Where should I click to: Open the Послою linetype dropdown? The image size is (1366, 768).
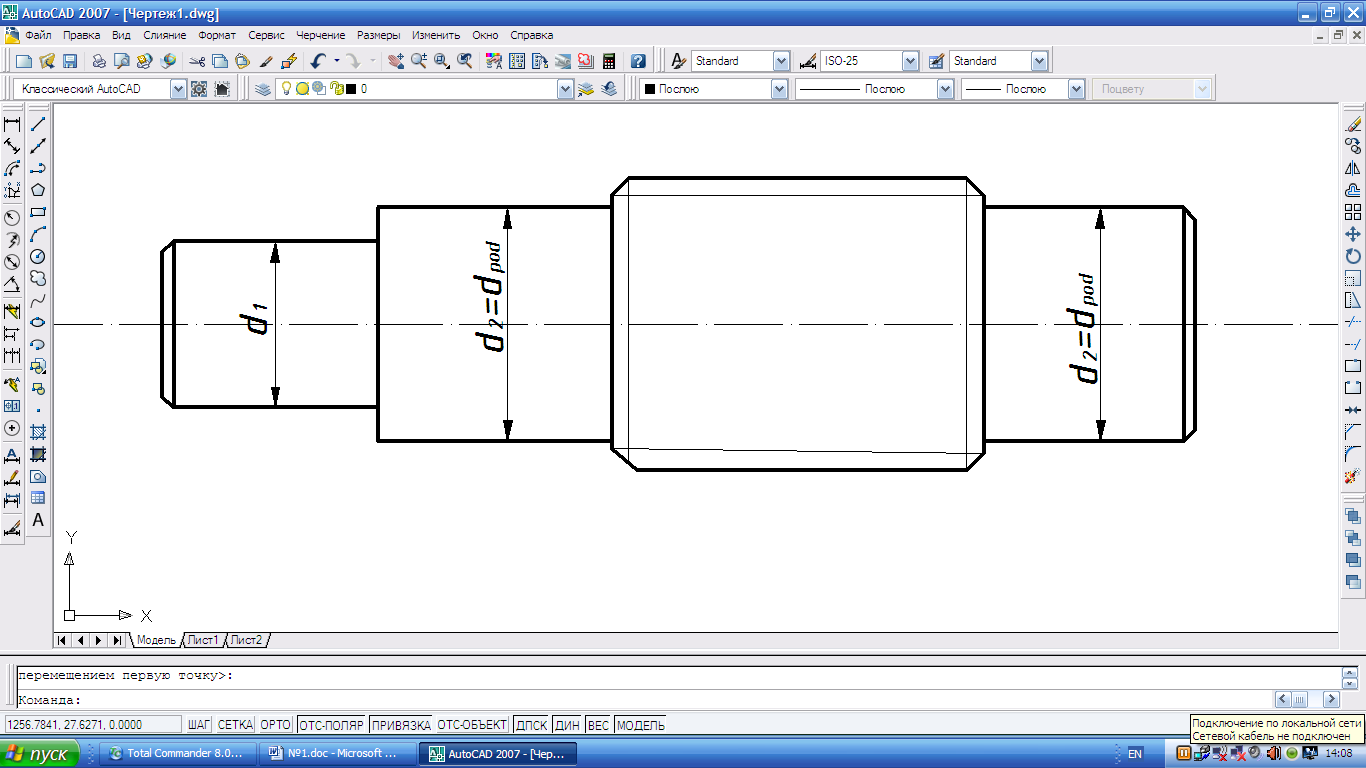(945, 89)
